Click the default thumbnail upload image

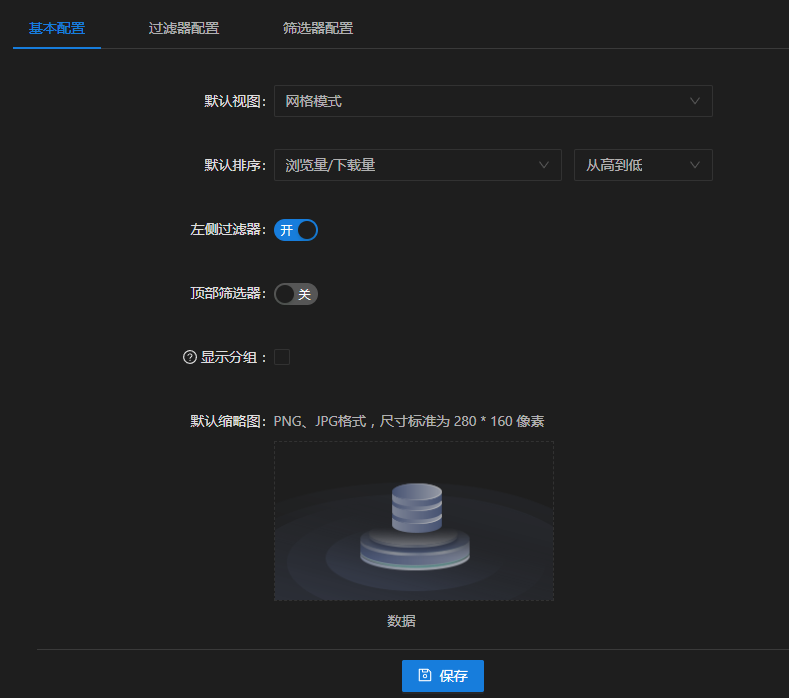pyautogui.click(x=414, y=521)
